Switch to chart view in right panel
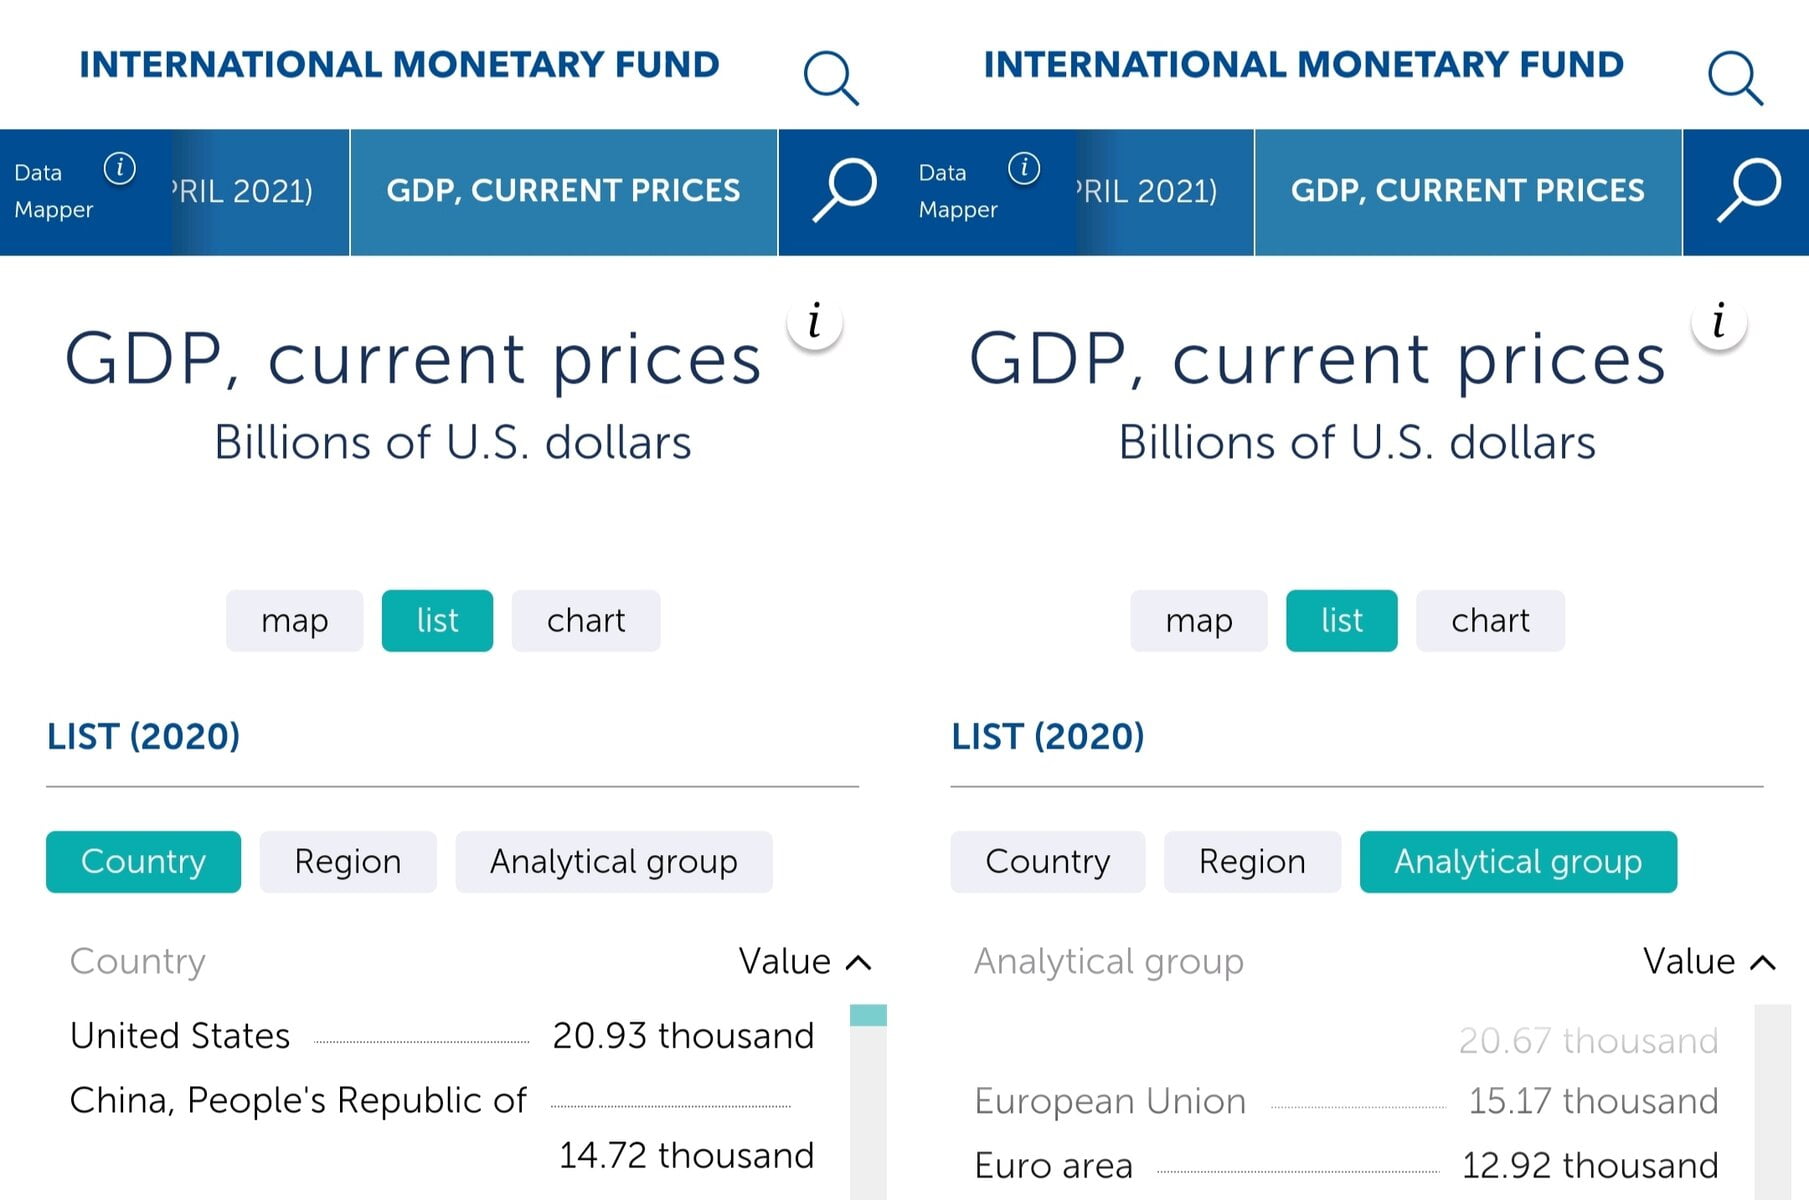This screenshot has height=1200, width=1809. pyautogui.click(x=1490, y=621)
